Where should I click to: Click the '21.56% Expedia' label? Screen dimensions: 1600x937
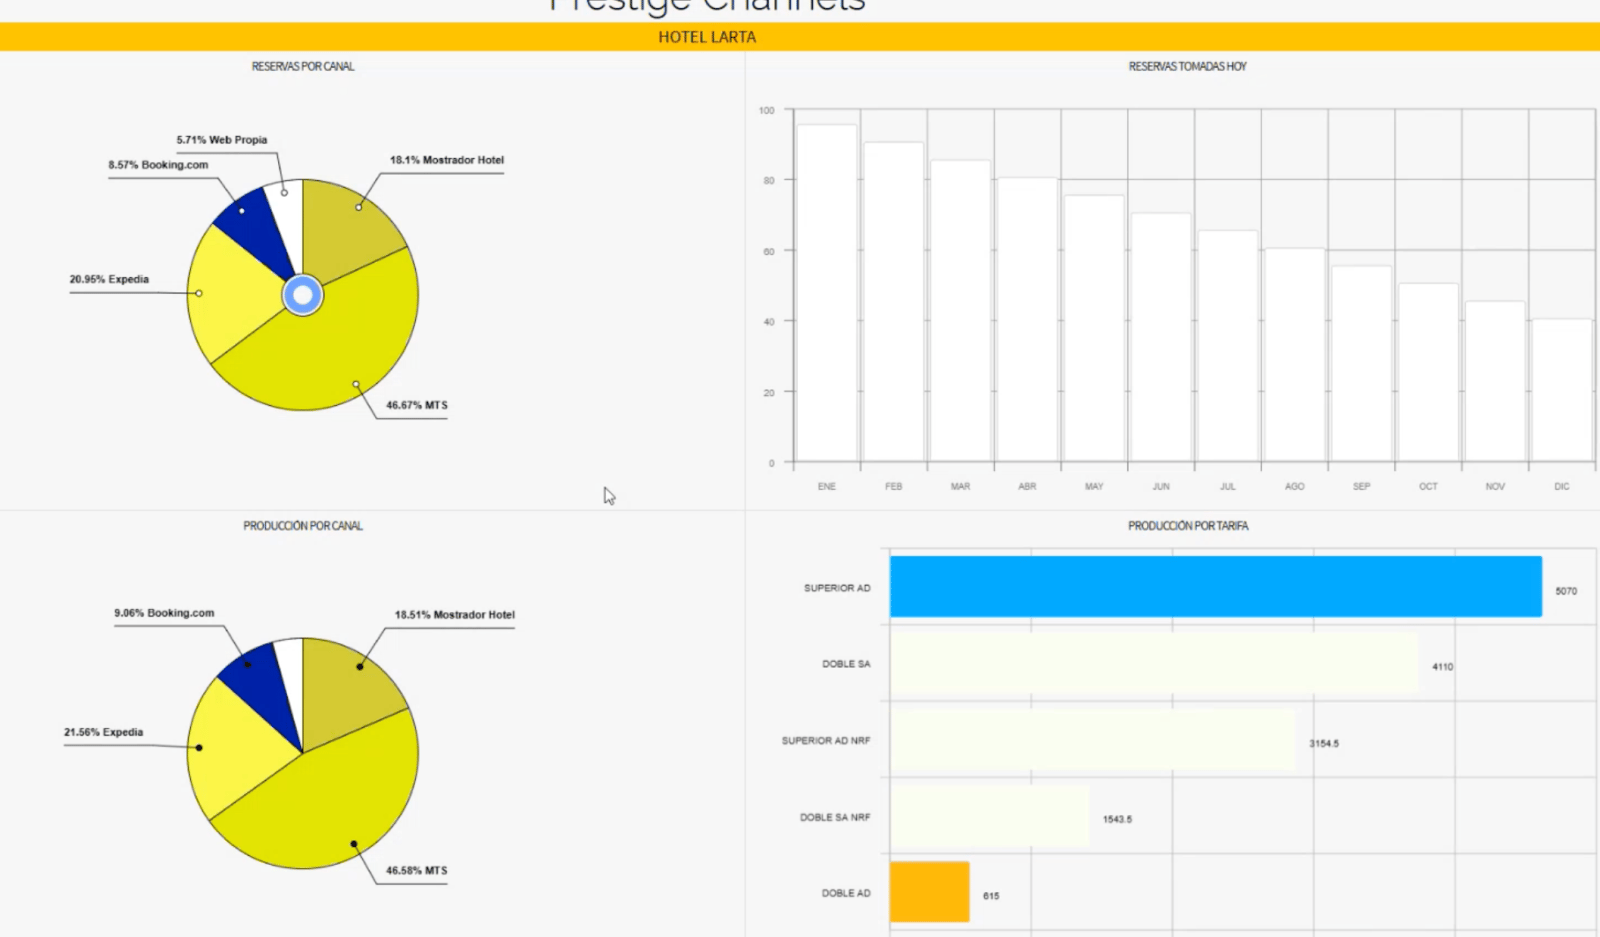pyautogui.click(x=104, y=732)
